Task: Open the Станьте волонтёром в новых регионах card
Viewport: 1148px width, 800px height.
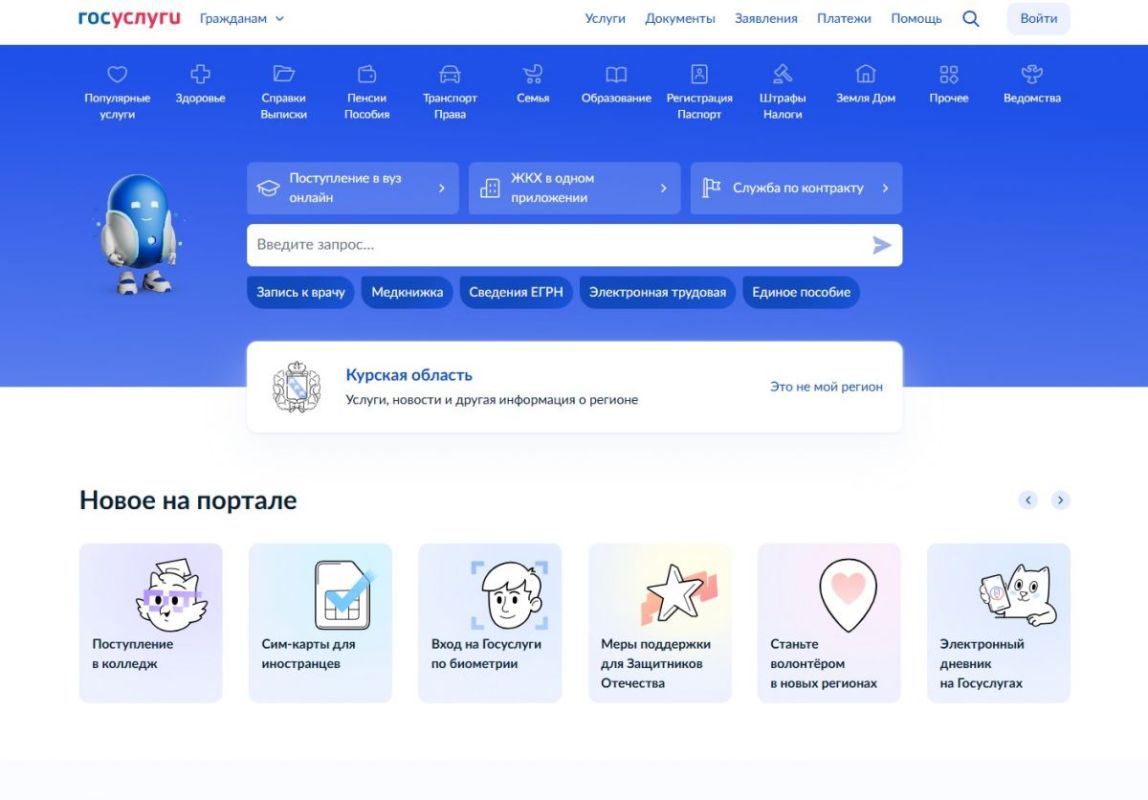Action: point(829,623)
